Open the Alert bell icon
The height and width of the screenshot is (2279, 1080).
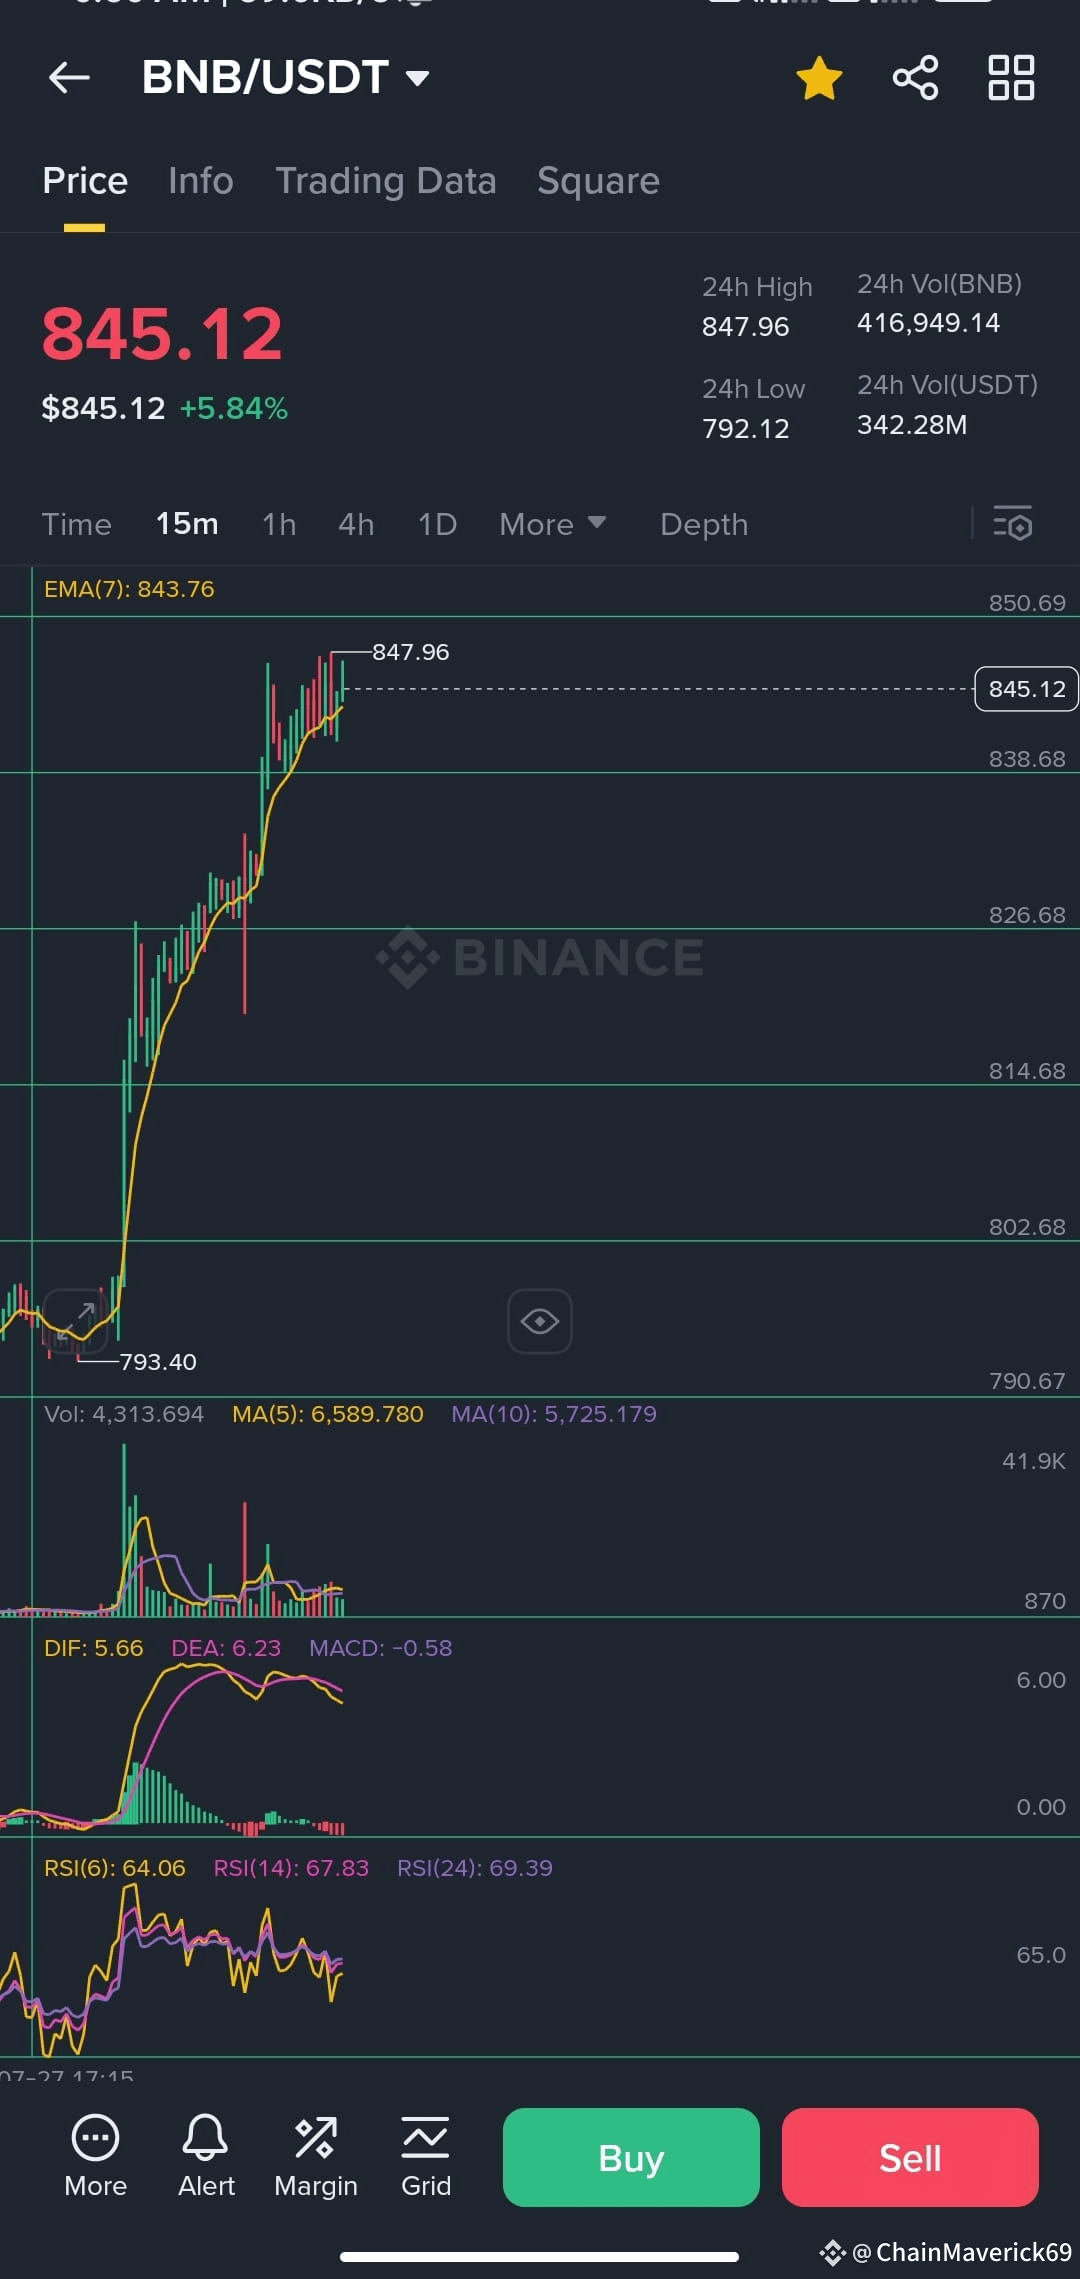point(206,2156)
